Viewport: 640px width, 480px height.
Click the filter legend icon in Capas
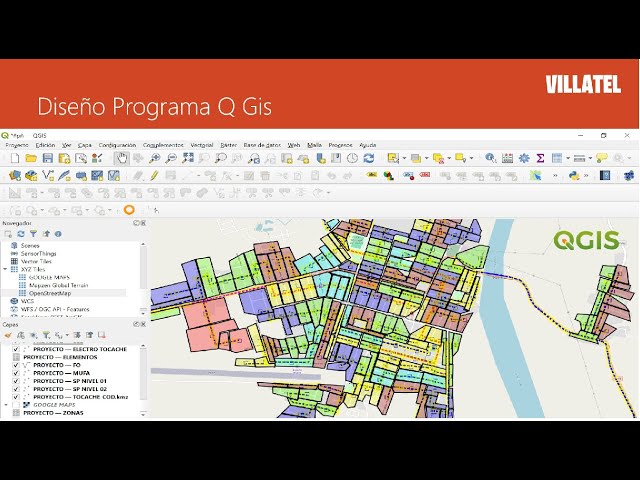pyautogui.click(x=47, y=335)
